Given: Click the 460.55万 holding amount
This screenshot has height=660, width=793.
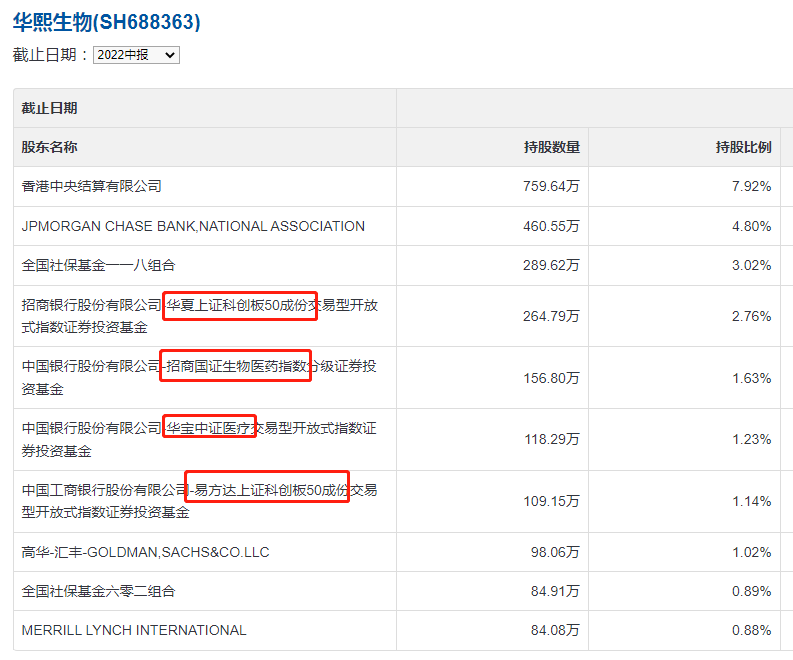Looking at the screenshot, I should coord(551,226).
